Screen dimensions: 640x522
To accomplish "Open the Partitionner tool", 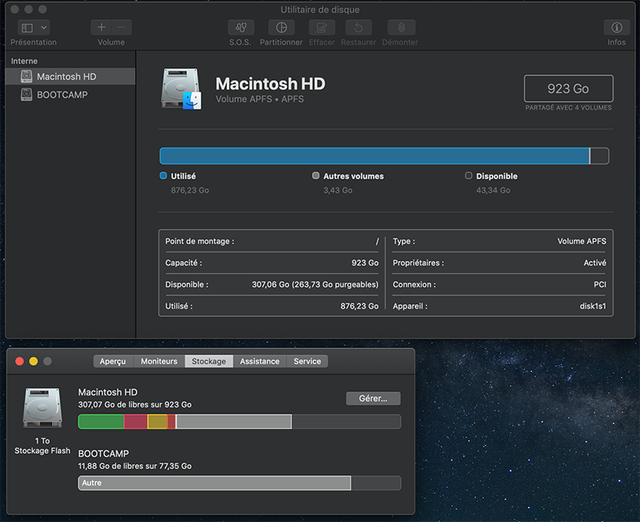I will point(281,27).
